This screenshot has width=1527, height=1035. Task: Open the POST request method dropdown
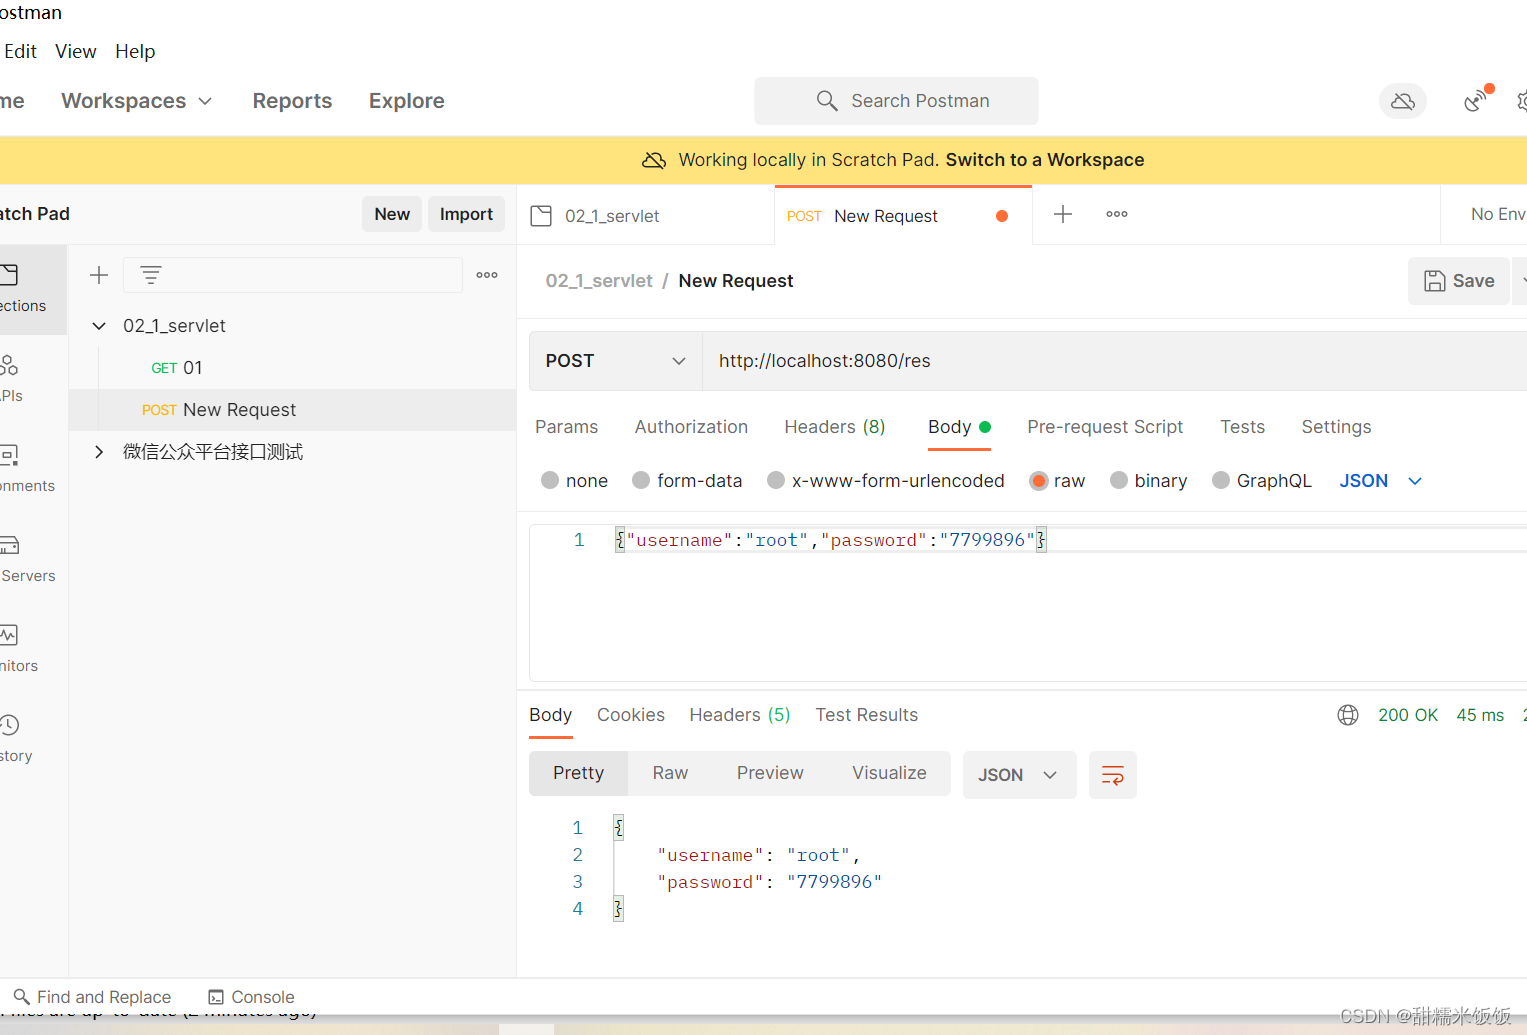(x=614, y=361)
